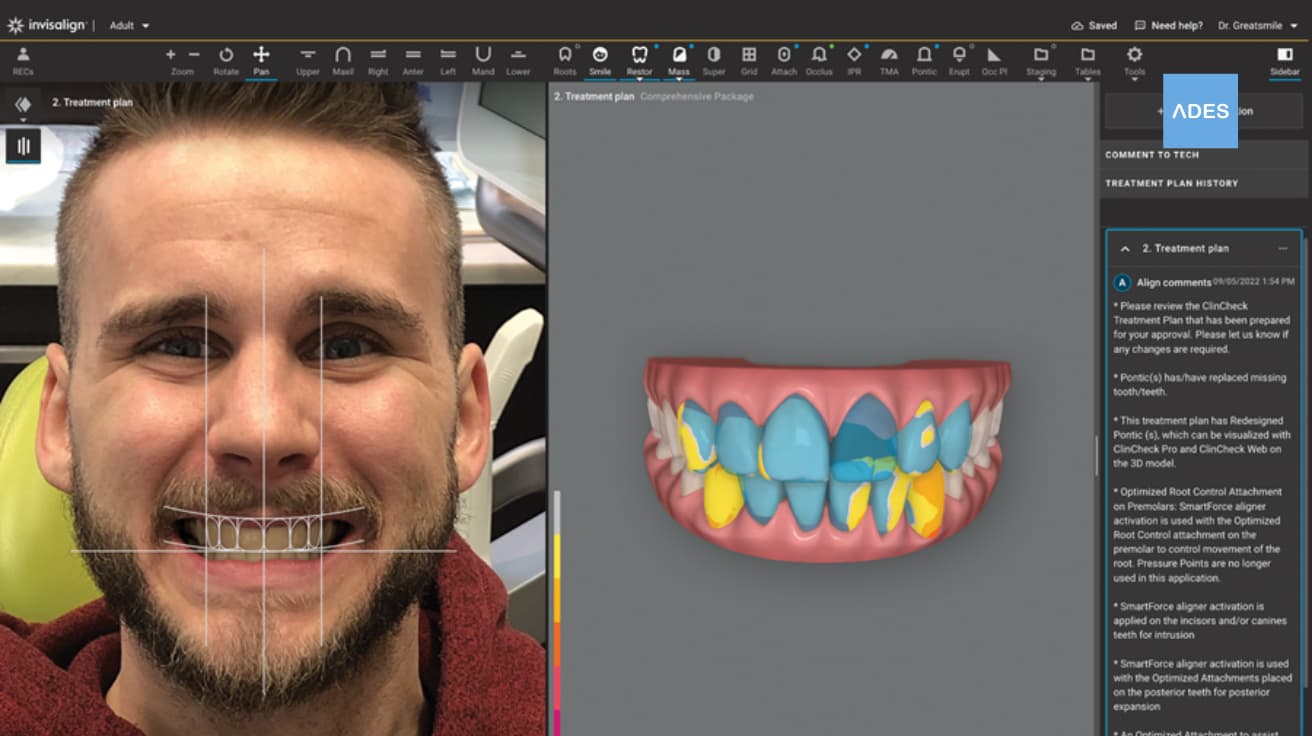Toggle Occlus occlusion display
Image resolution: width=1312 pixels, height=736 pixels.
(819, 60)
